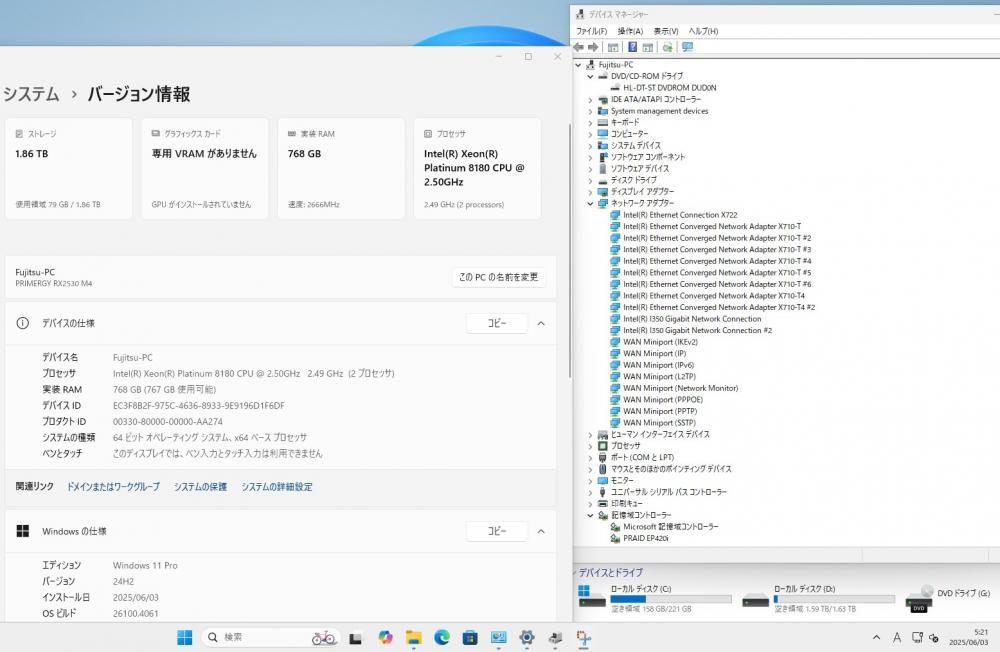This screenshot has width=1000, height=652.
Task: Open the ヘルプ(H) menu
Action: click(703, 31)
